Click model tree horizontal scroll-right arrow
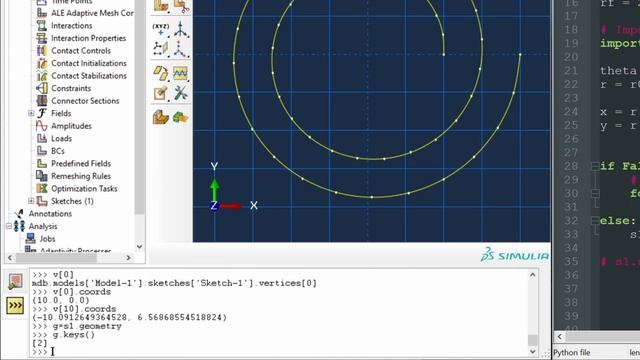The height and width of the screenshot is (360, 640). point(129,258)
